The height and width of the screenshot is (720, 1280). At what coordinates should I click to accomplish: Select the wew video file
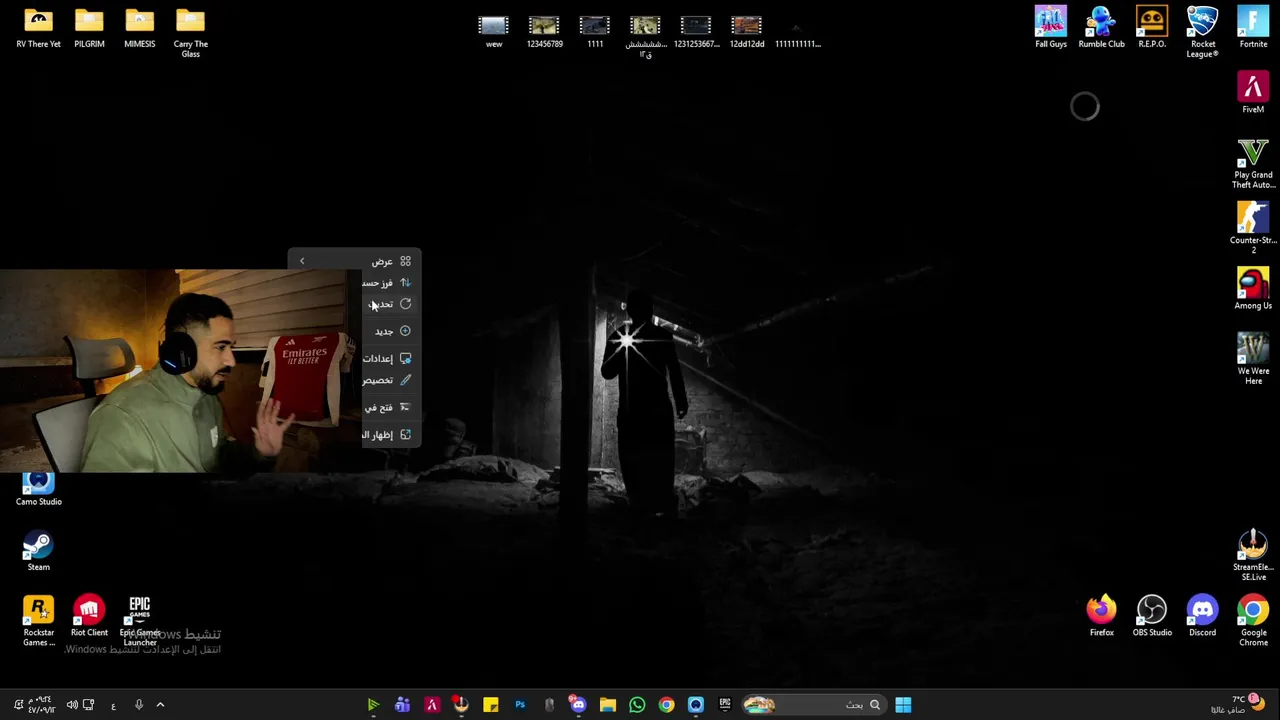tap(494, 31)
